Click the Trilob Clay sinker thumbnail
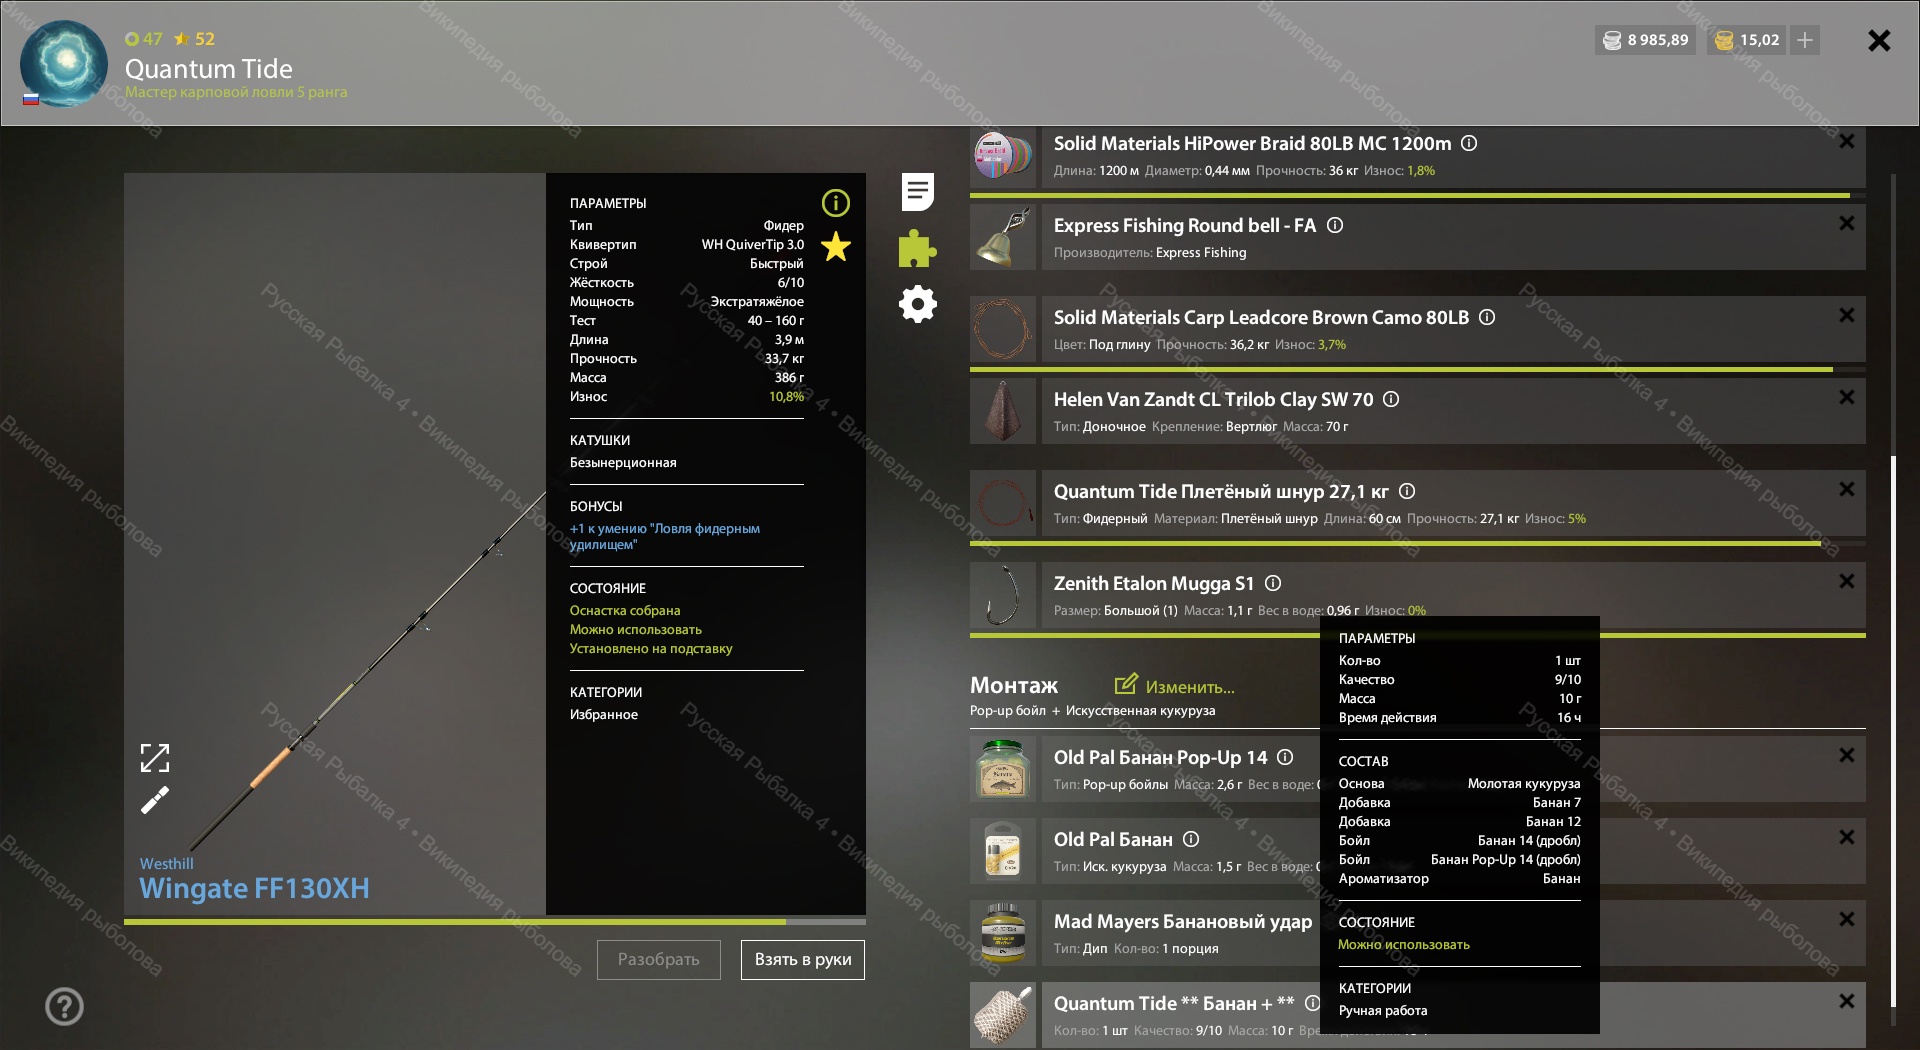This screenshot has height=1050, width=1920. [x=1003, y=411]
